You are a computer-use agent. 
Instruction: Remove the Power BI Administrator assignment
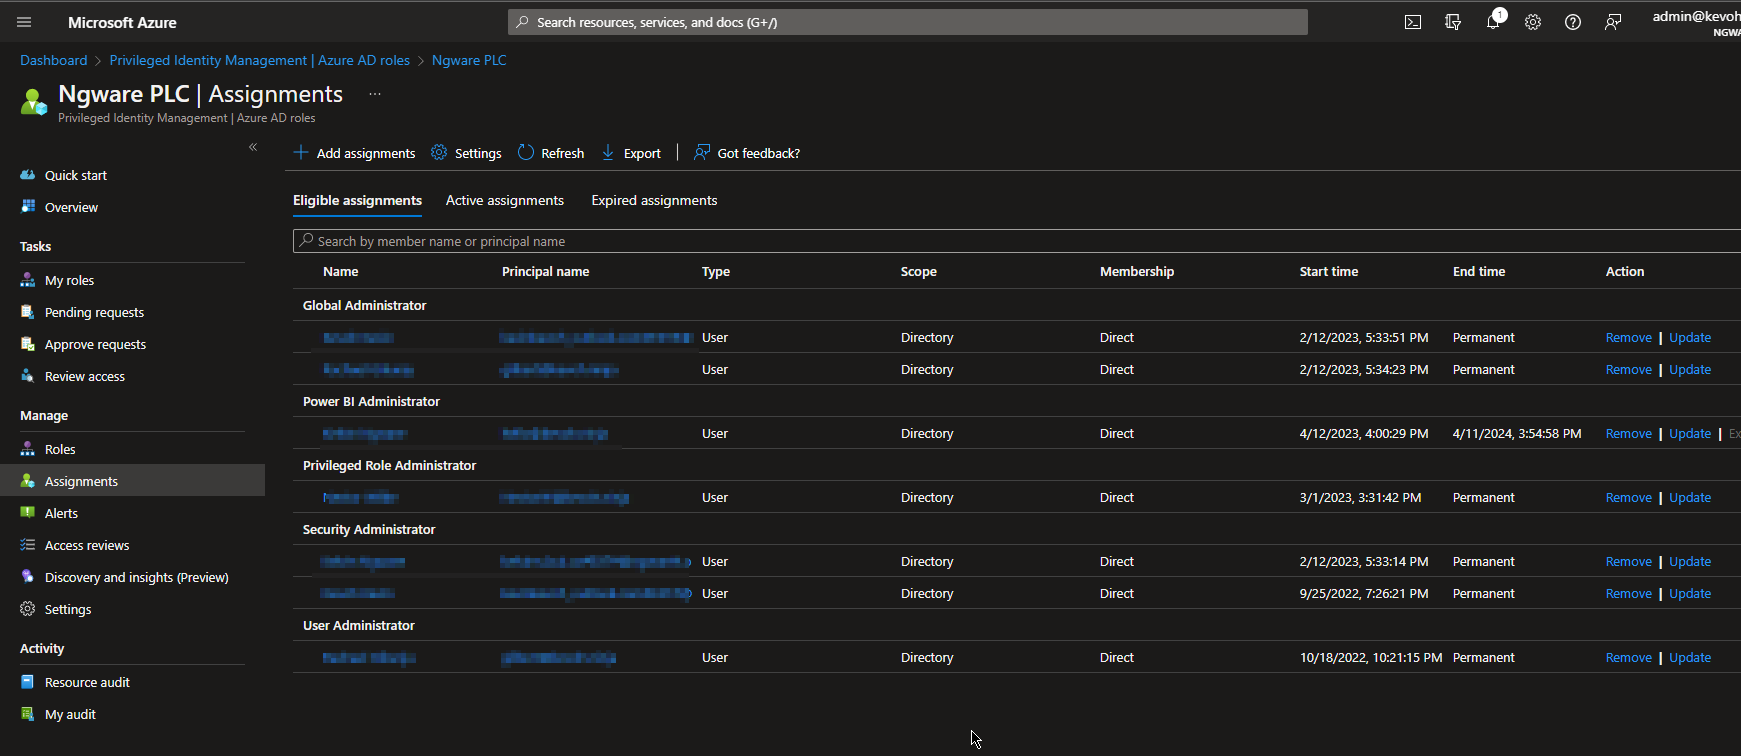pyautogui.click(x=1628, y=433)
